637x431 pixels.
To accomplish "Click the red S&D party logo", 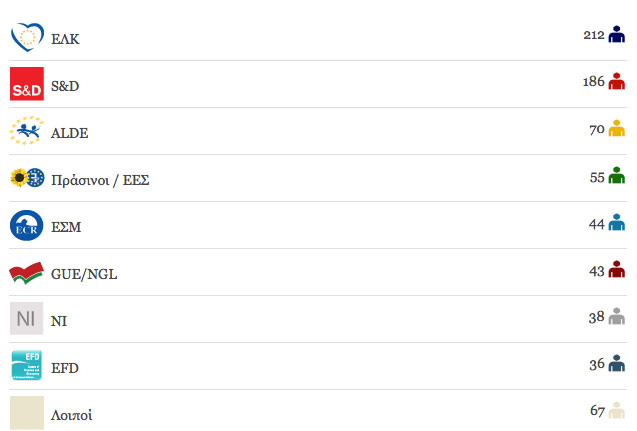I will coord(27,84).
